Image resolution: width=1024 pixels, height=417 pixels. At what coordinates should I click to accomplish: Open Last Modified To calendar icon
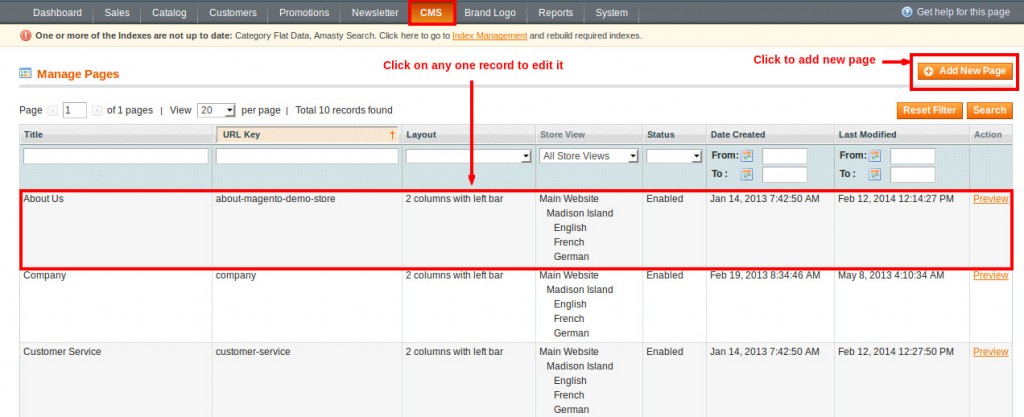(x=875, y=174)
